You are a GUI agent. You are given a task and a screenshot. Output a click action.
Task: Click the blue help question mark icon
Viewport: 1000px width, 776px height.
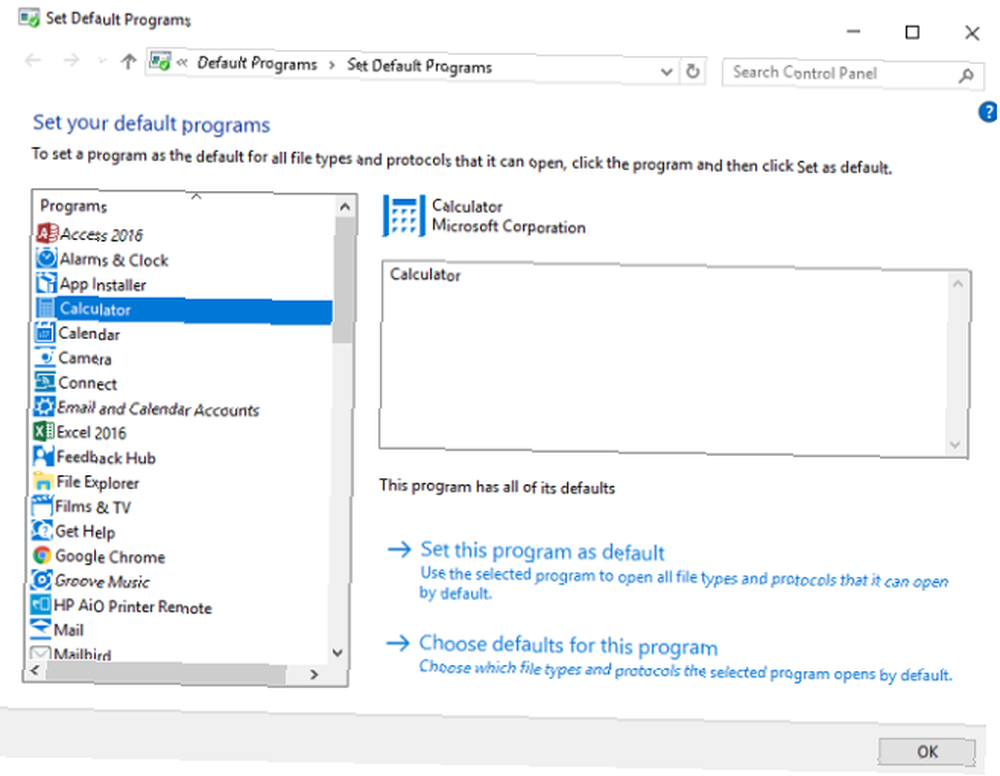tap(988, 112)
